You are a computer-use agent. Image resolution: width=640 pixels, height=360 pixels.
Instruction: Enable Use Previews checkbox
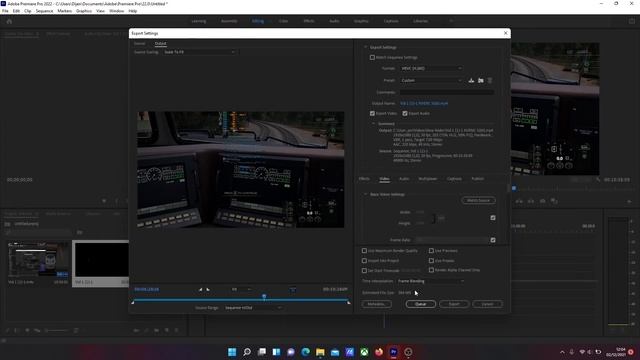tap(431, 251)
